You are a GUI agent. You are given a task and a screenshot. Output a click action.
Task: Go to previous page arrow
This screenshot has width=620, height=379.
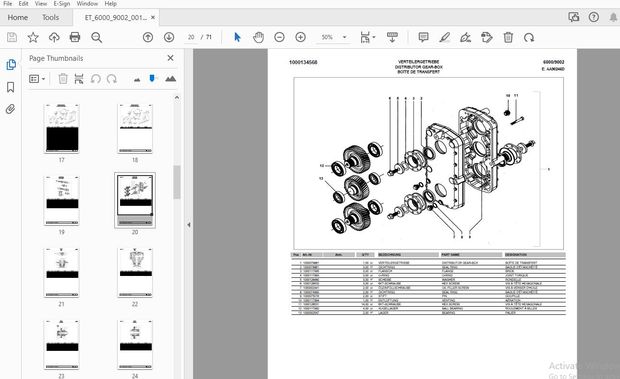148,37
